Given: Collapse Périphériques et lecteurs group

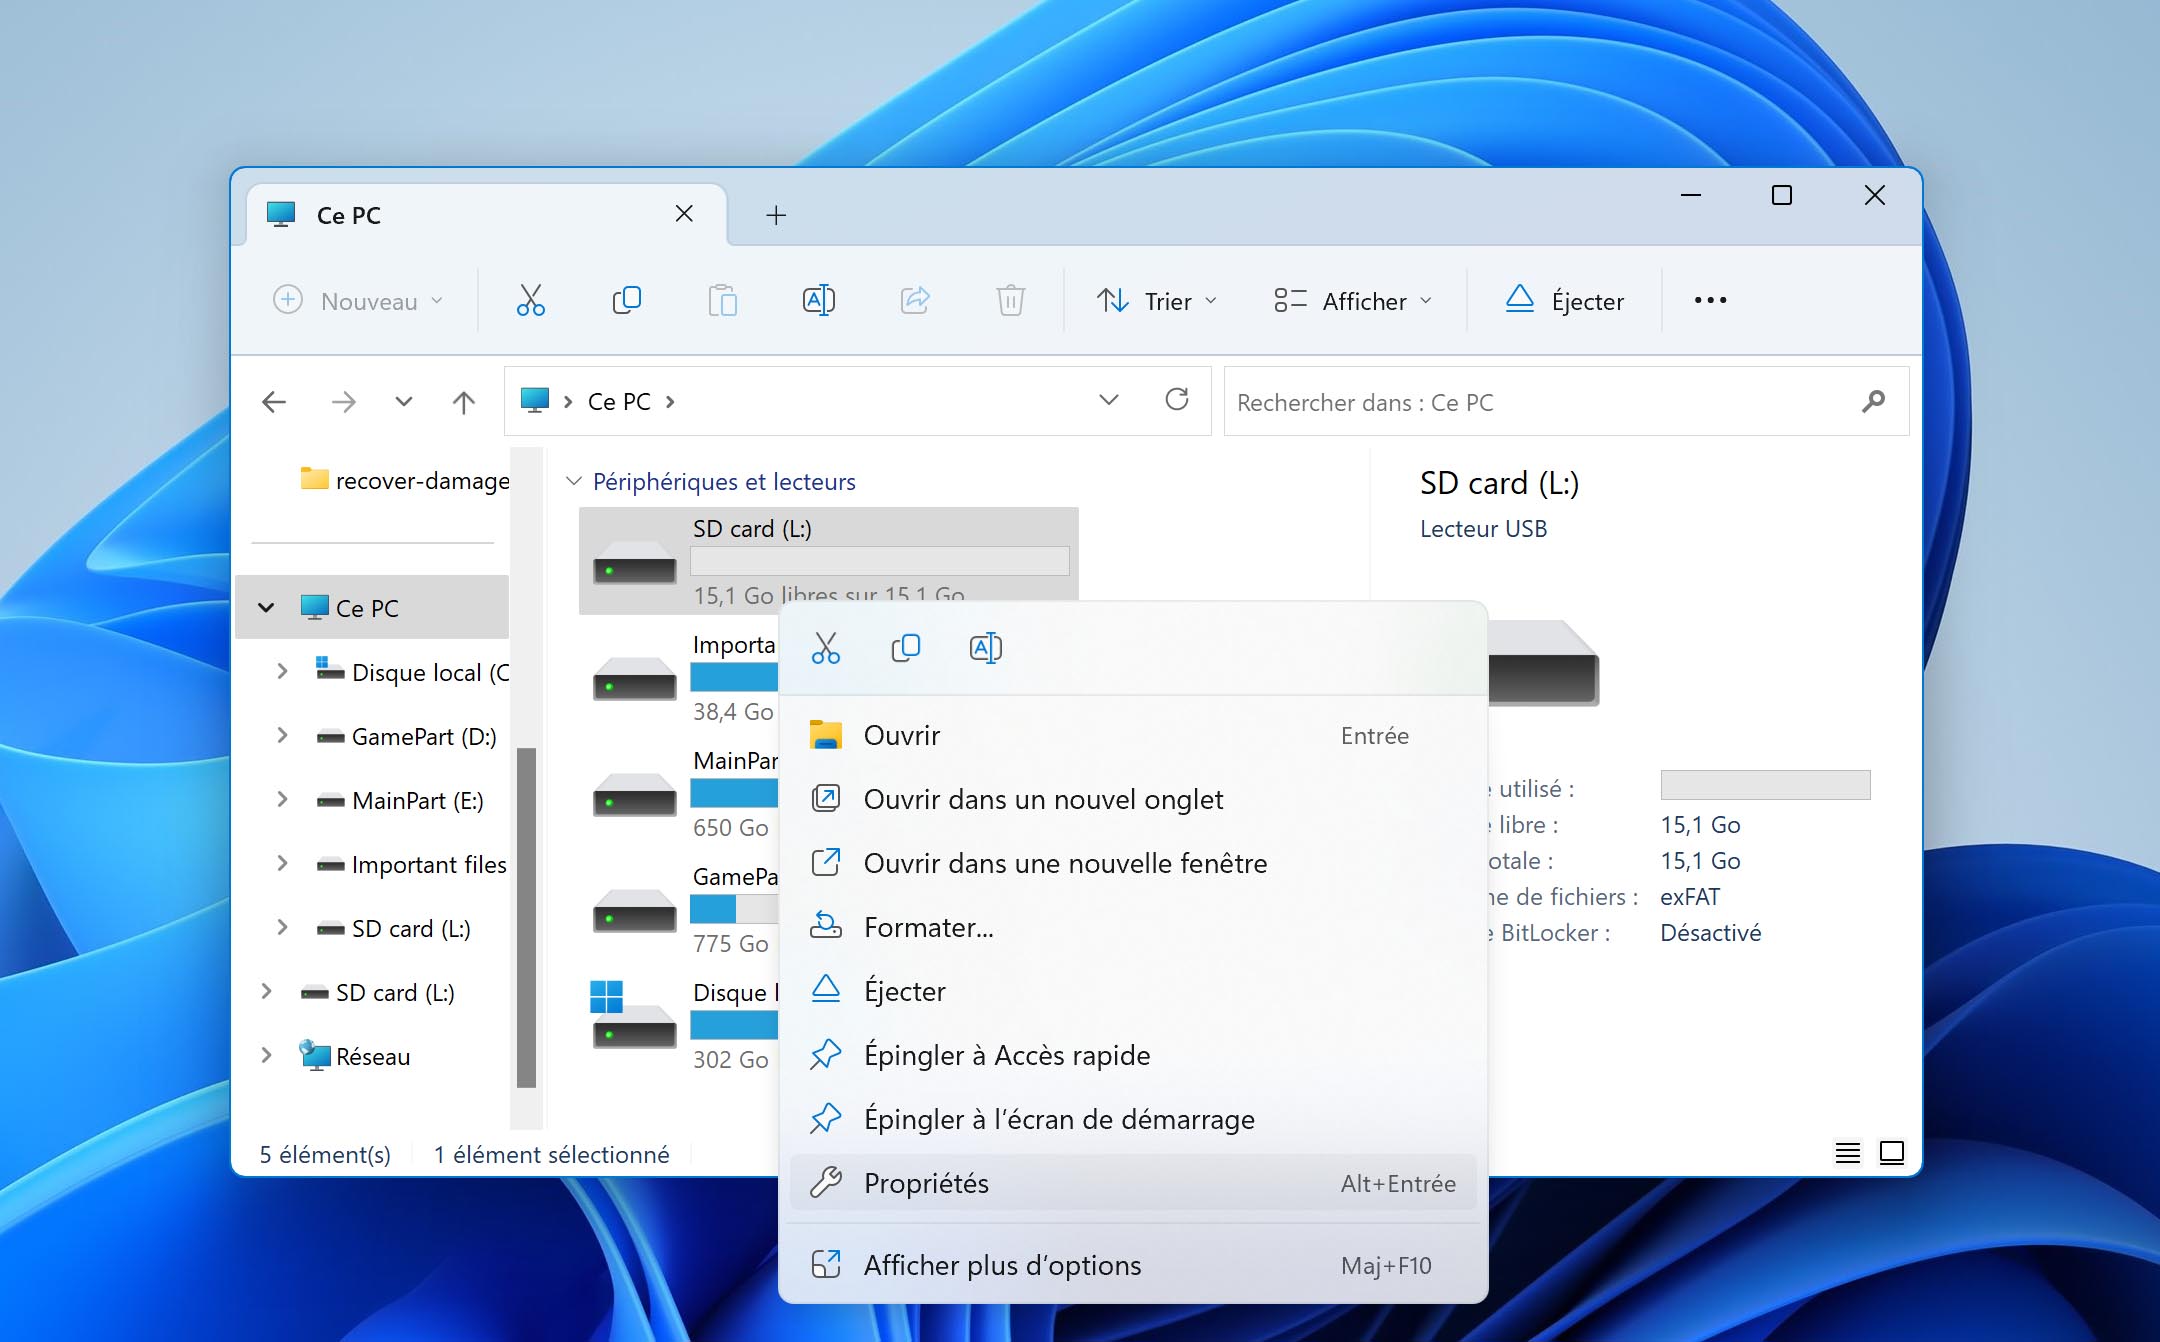Looking at the screenshot, I should [574, 482].
